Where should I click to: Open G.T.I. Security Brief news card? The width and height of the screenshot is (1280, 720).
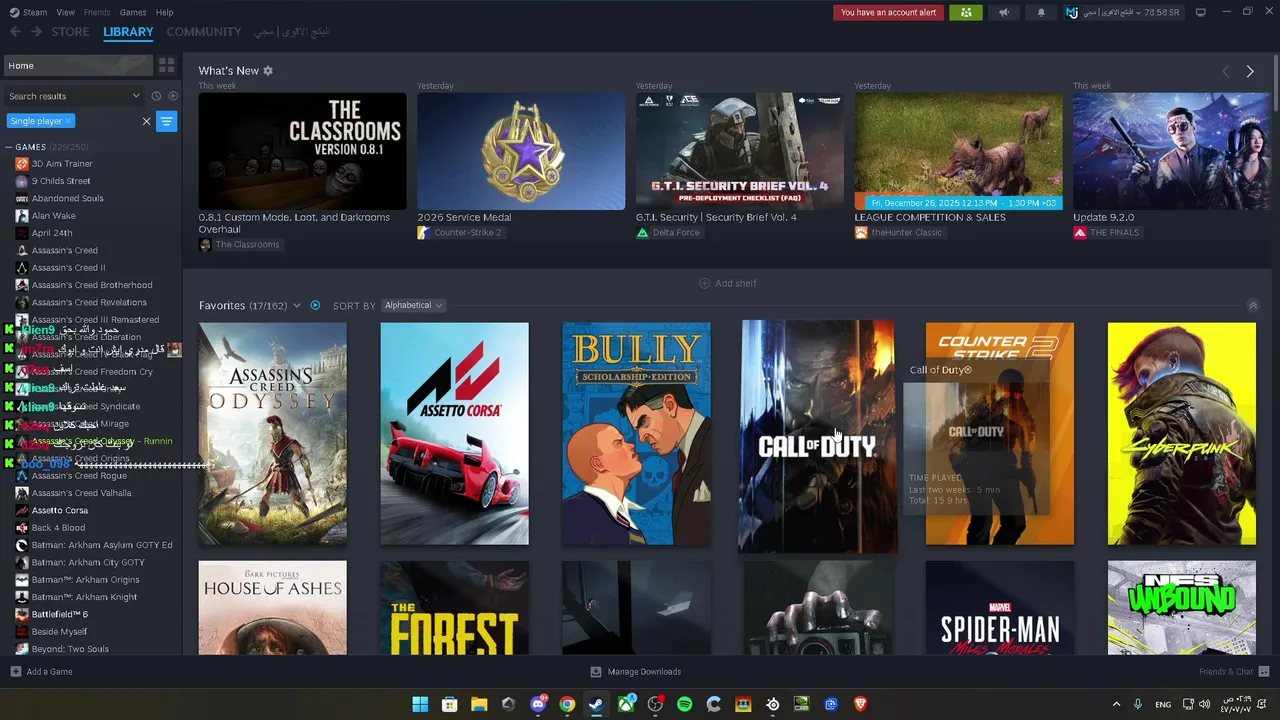point(740,151)
